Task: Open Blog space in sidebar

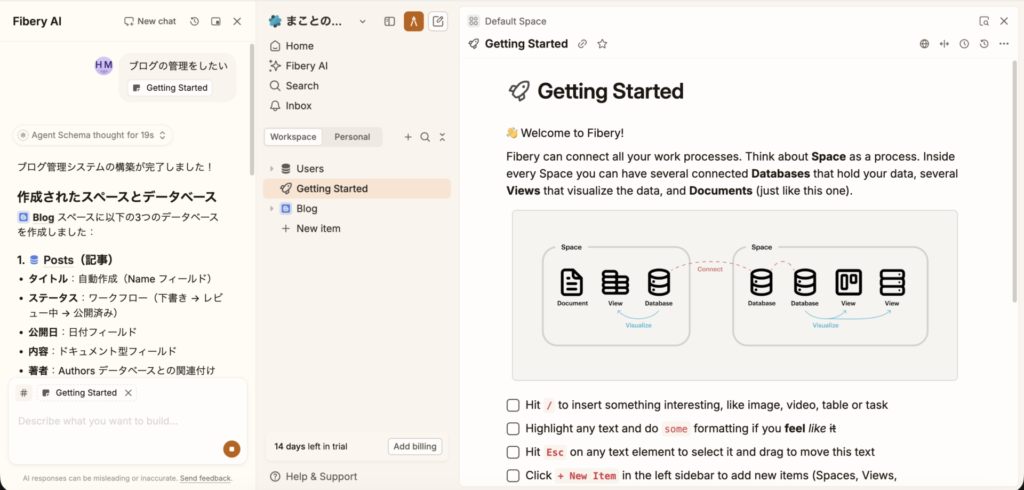Action: 306,209
